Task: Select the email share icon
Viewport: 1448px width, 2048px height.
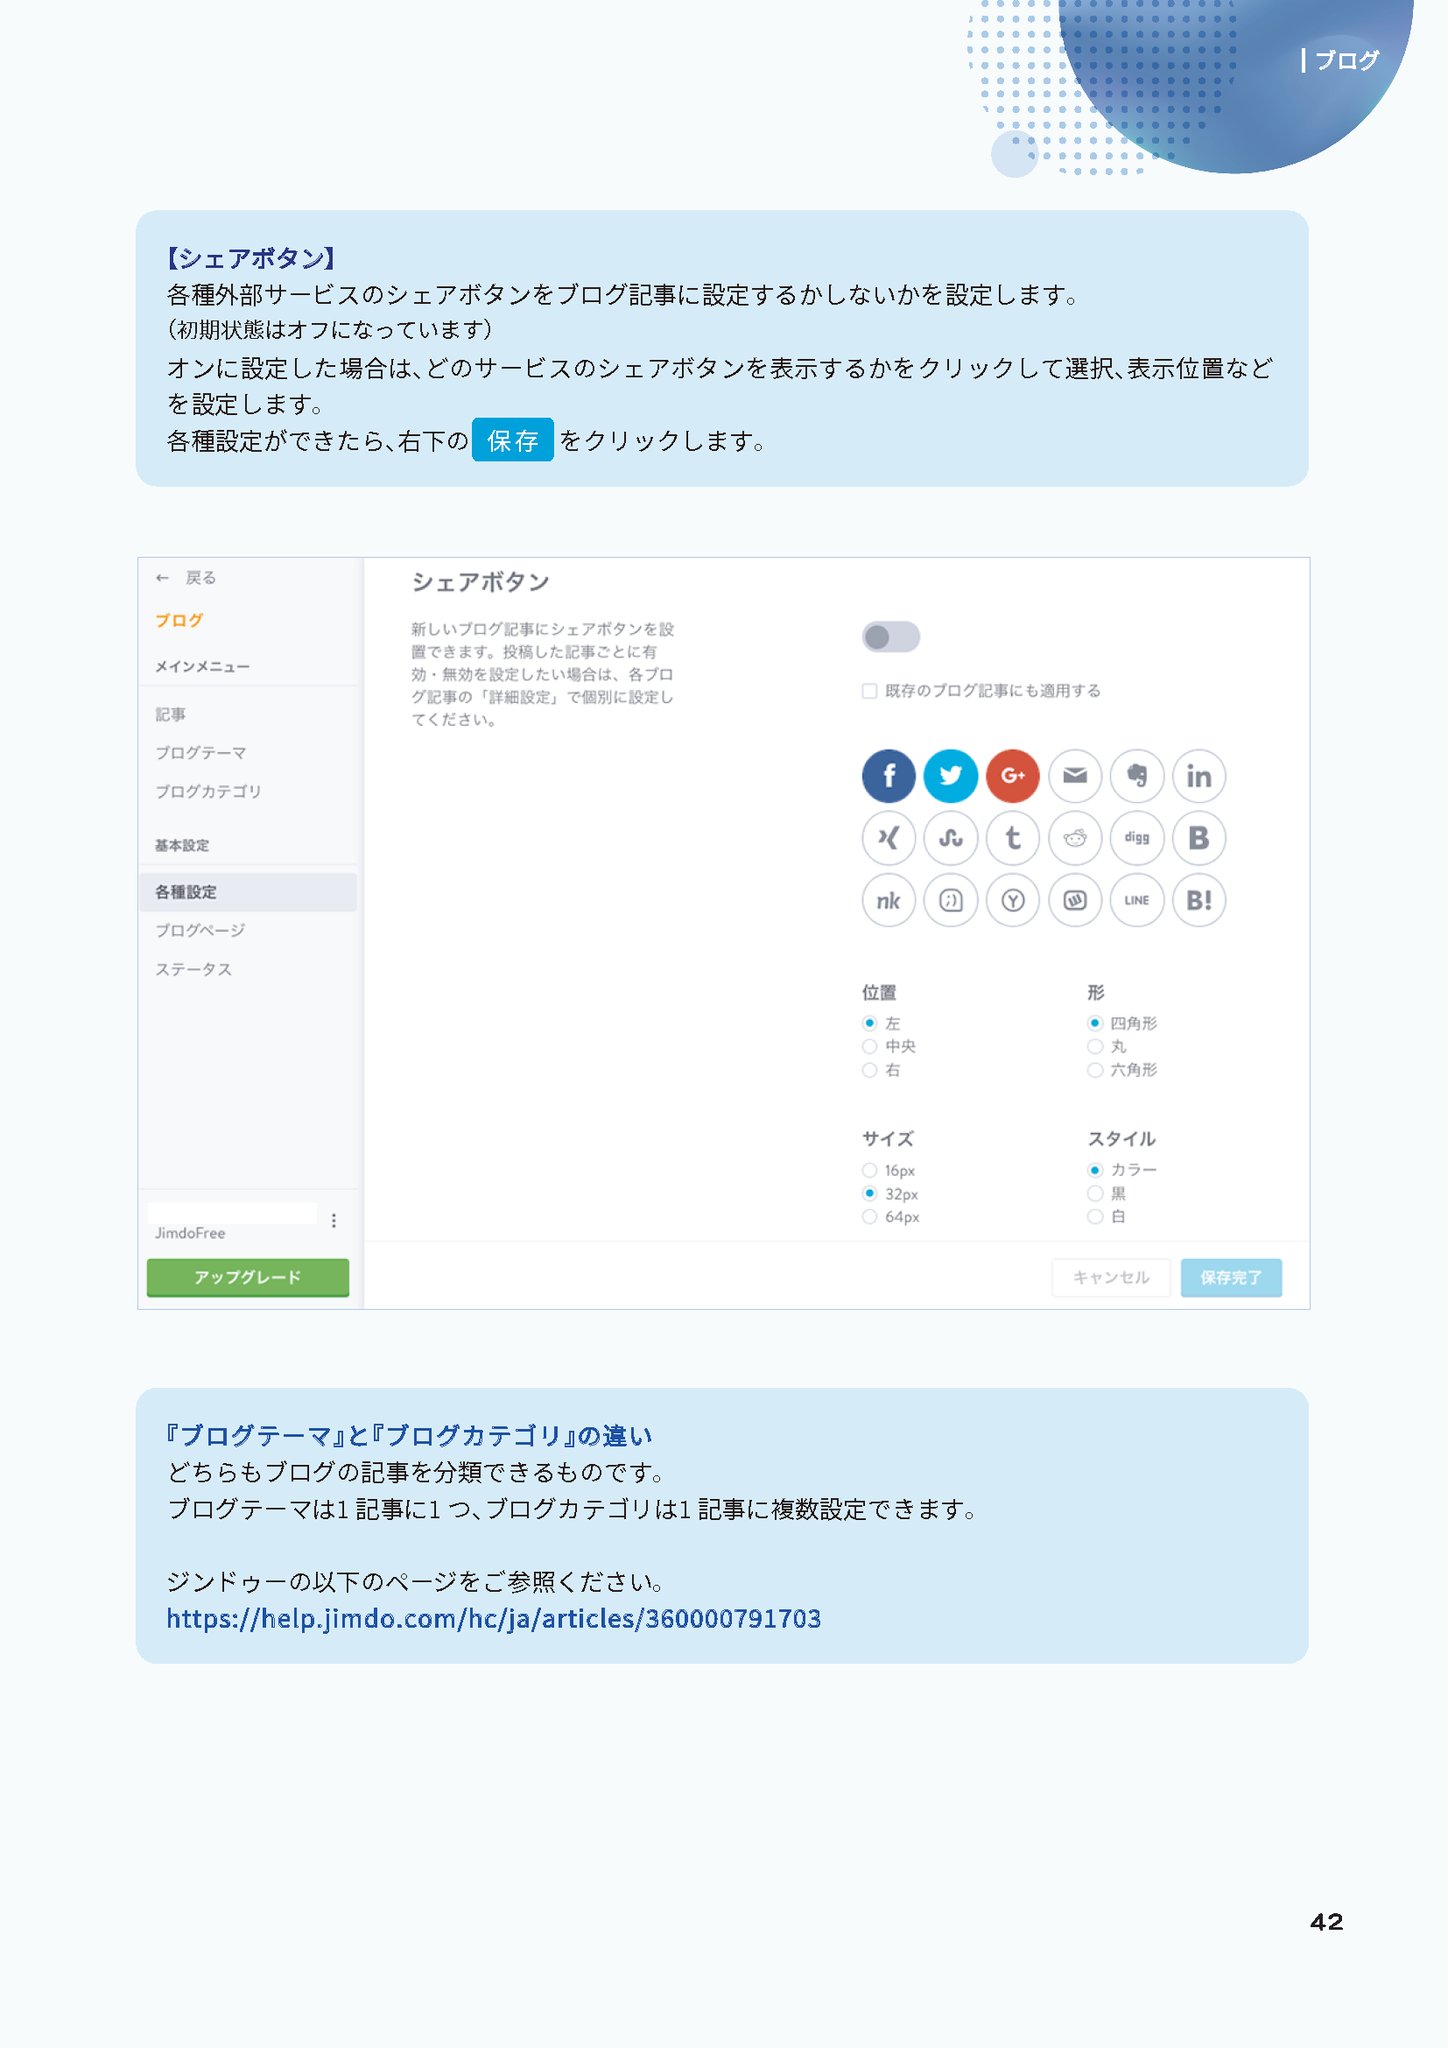Action: pos(1075,776)
